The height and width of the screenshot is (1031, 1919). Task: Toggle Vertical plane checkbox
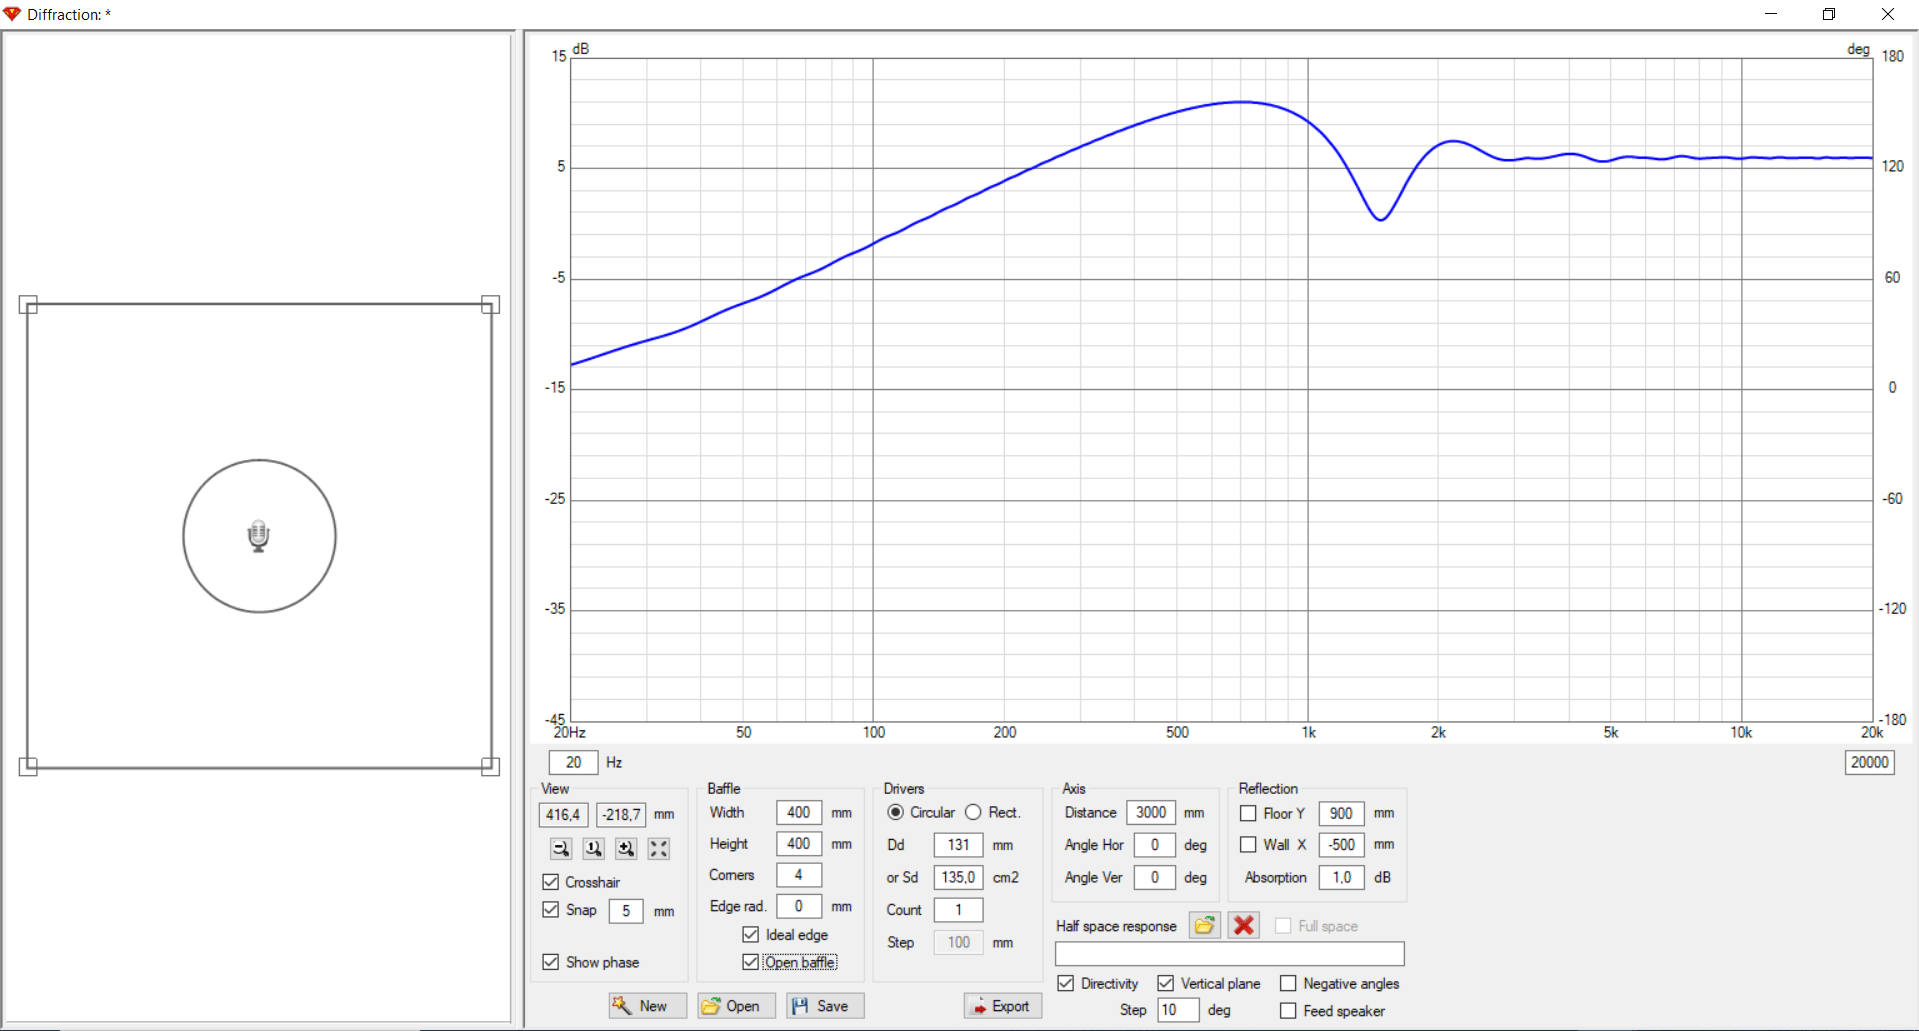pyautogui.click(x=1166, y=984)
